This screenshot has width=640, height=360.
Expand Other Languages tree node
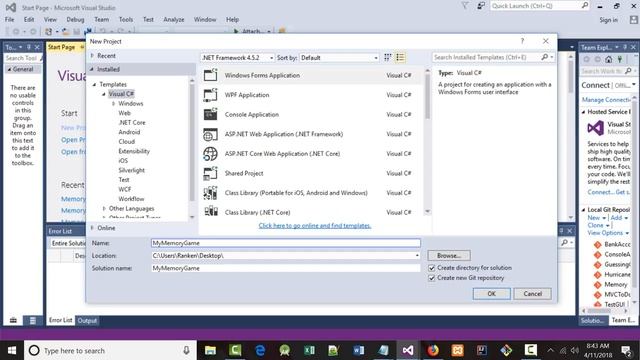(x=104, y=209)
